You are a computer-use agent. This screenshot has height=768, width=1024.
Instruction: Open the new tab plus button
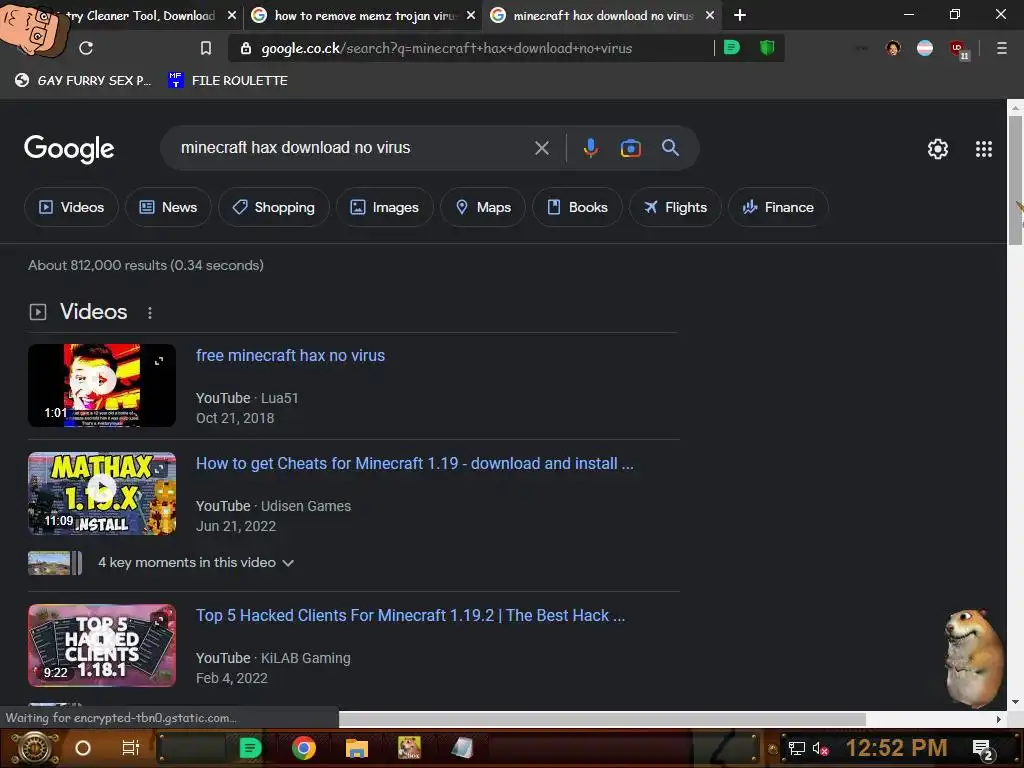[739, 15]
